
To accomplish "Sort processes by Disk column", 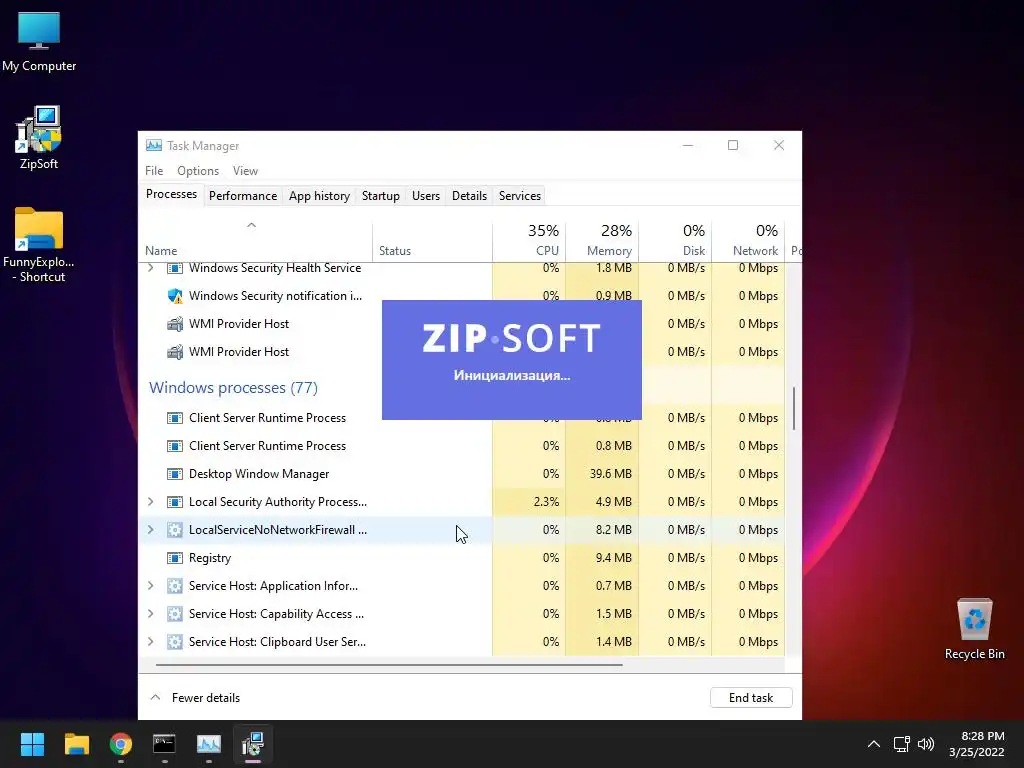I will tap(675, 242).
